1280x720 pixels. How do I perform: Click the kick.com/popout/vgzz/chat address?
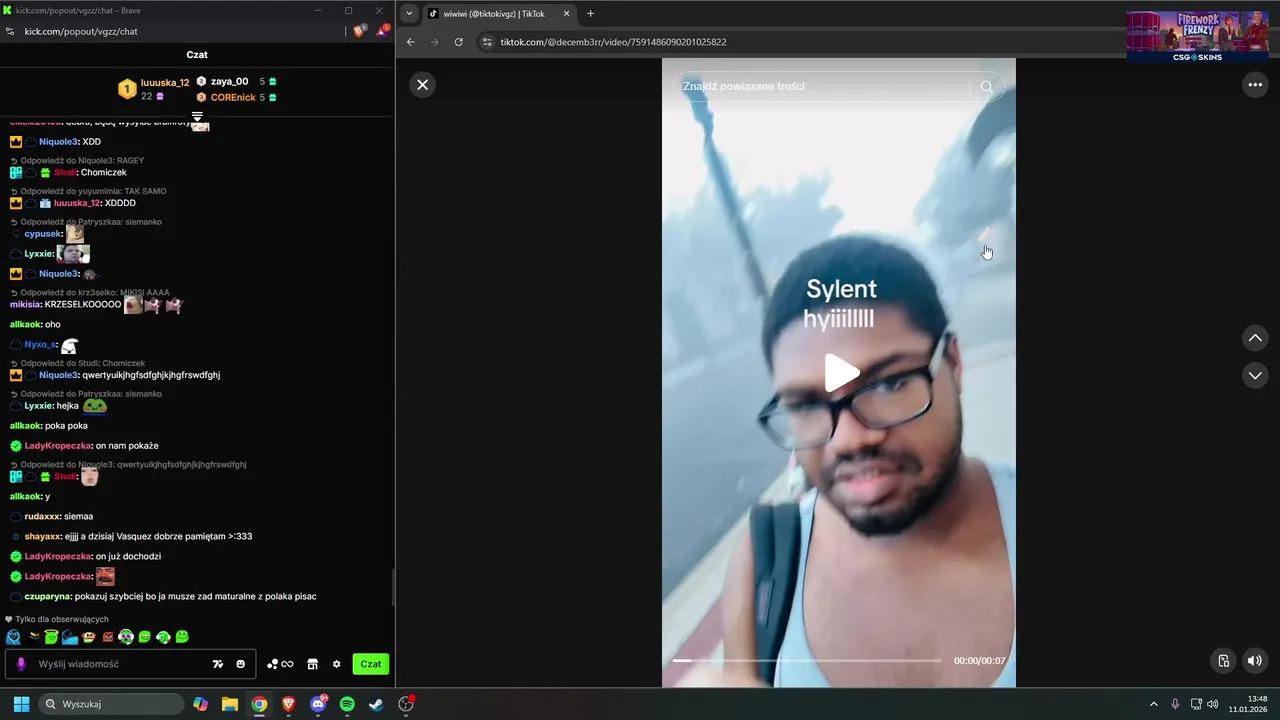point(81,31)
